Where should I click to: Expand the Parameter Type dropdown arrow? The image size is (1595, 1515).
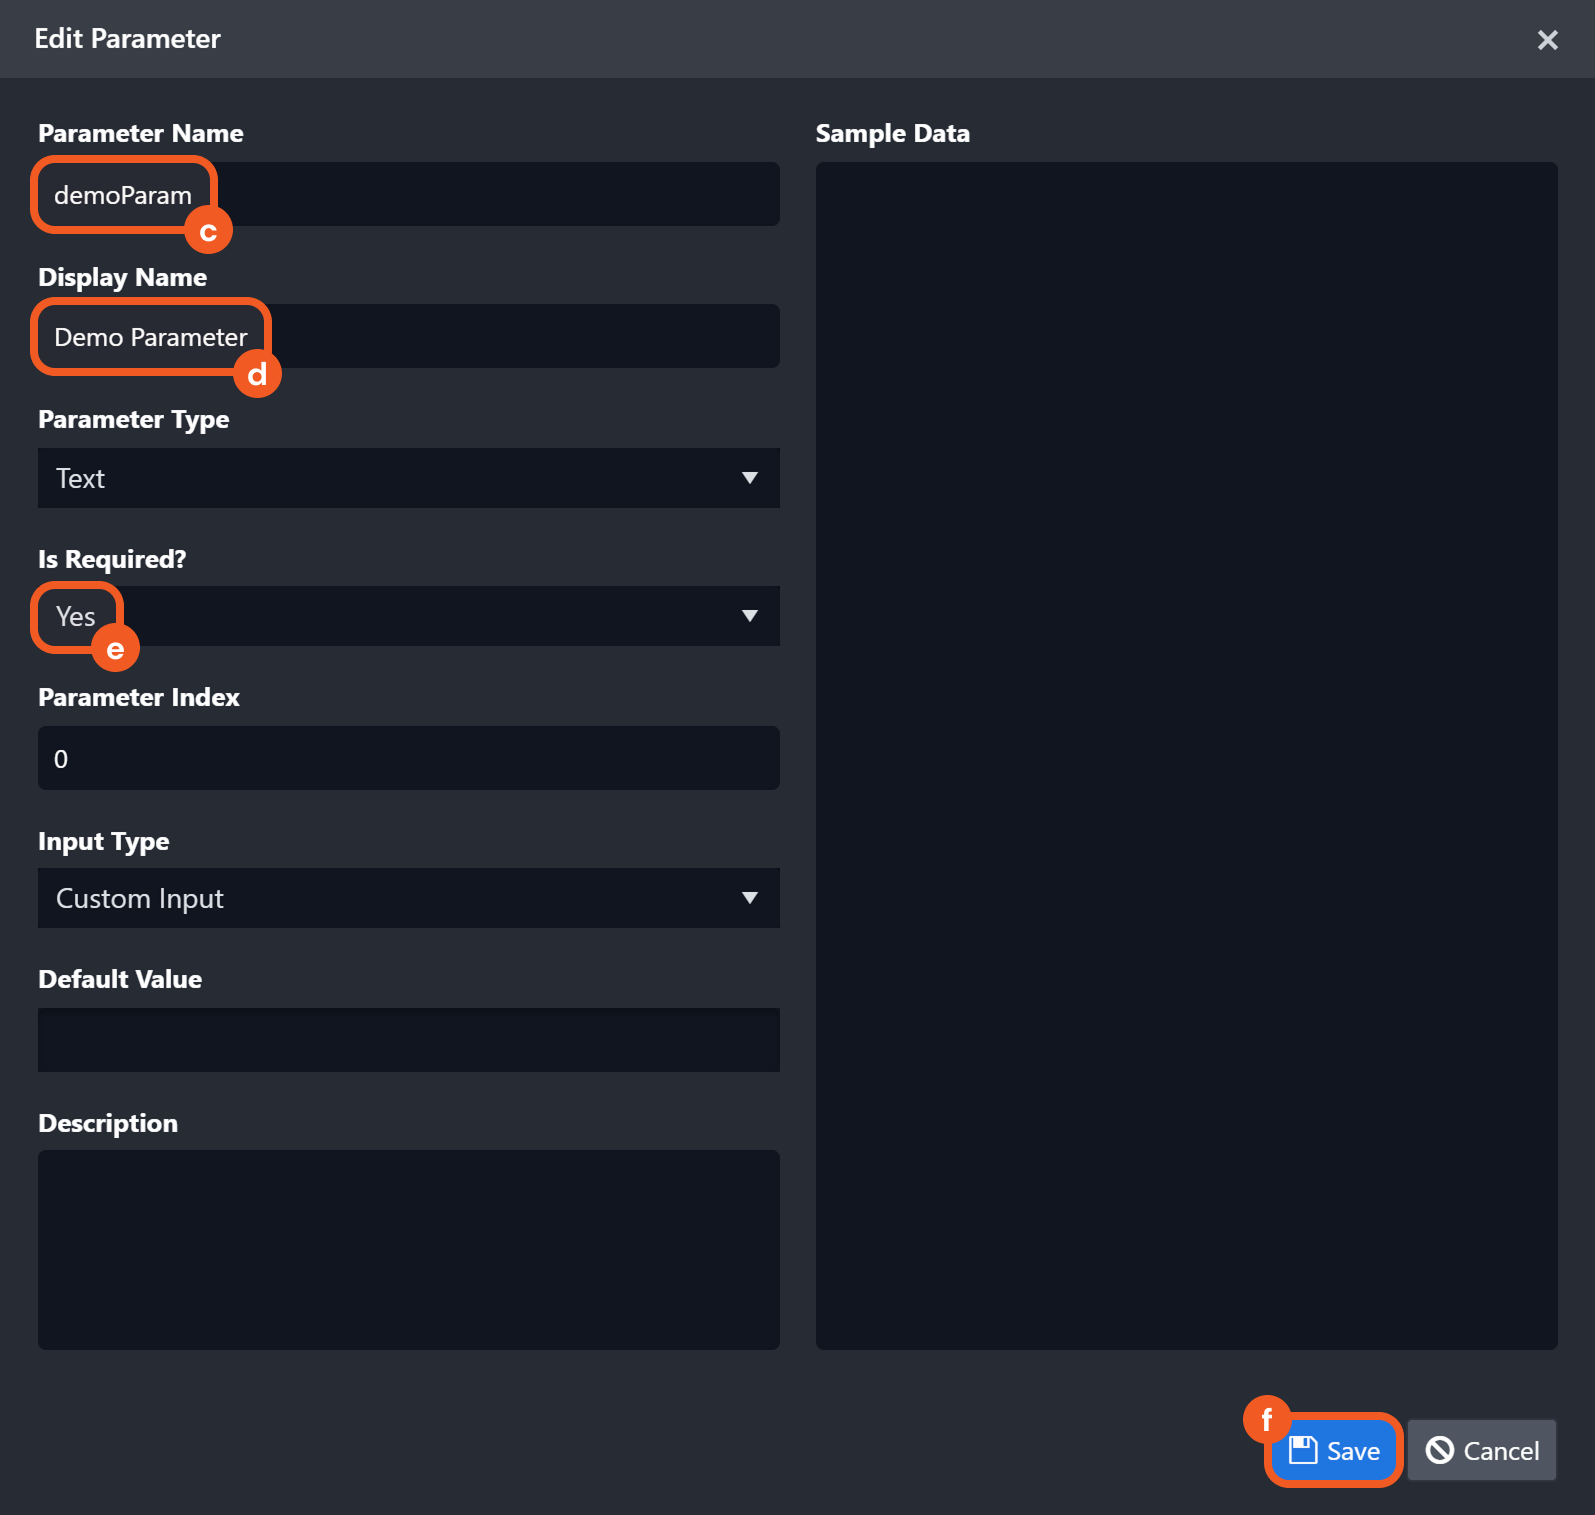pos(749,478)
